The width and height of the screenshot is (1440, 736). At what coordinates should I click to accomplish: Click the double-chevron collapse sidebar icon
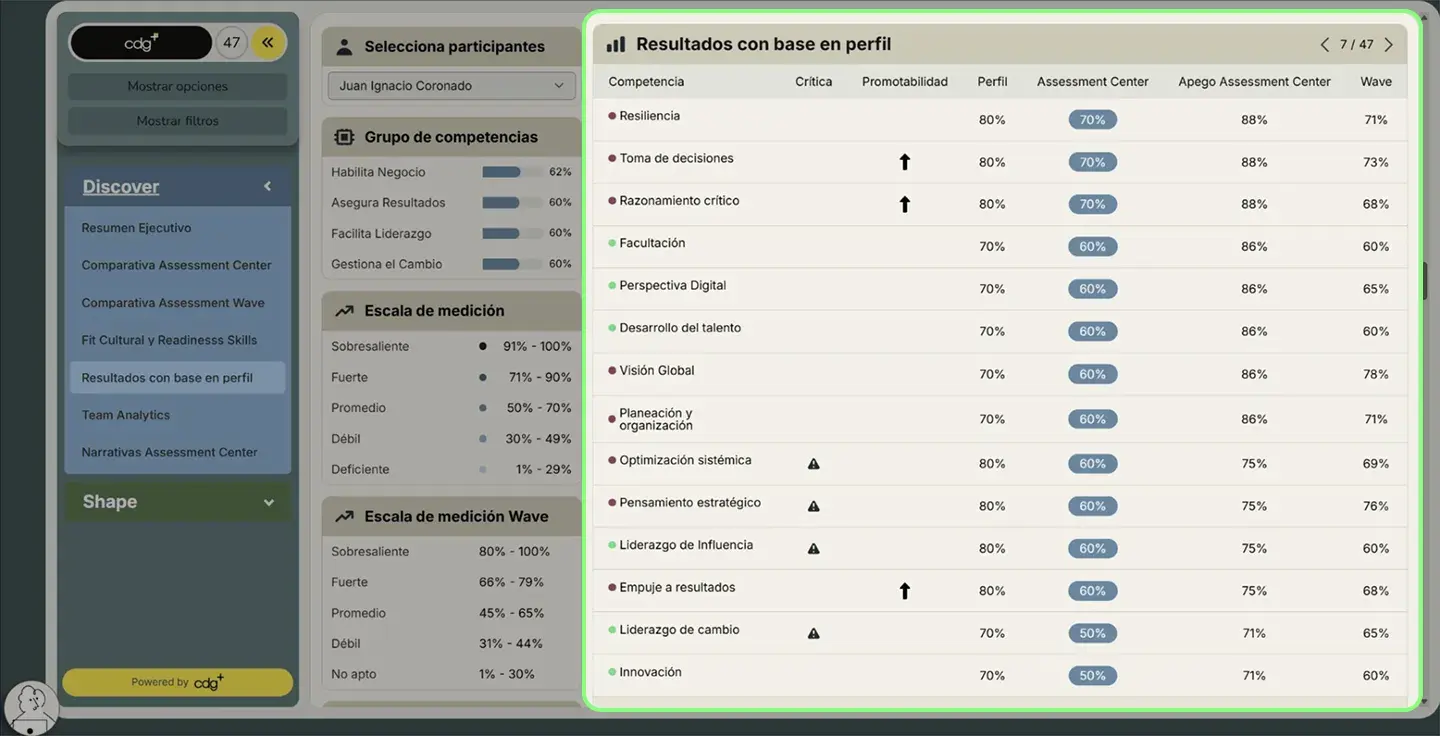pos(268,43)
